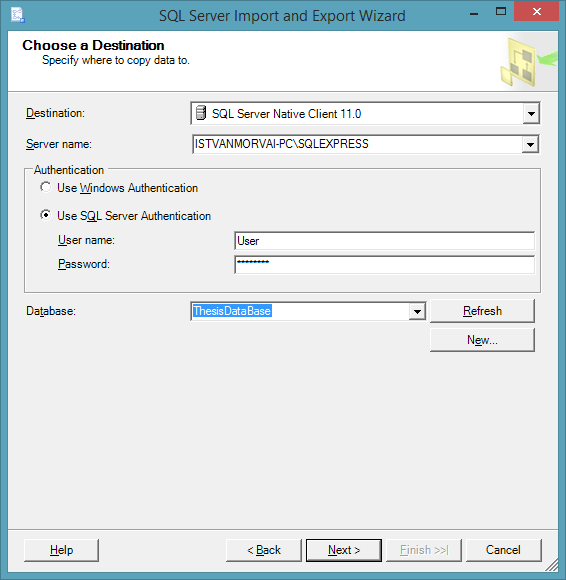Viewport: 566px width, 580px height.
Task: Expand the Destination provider dropdown arrow
Action: point(531,114)
